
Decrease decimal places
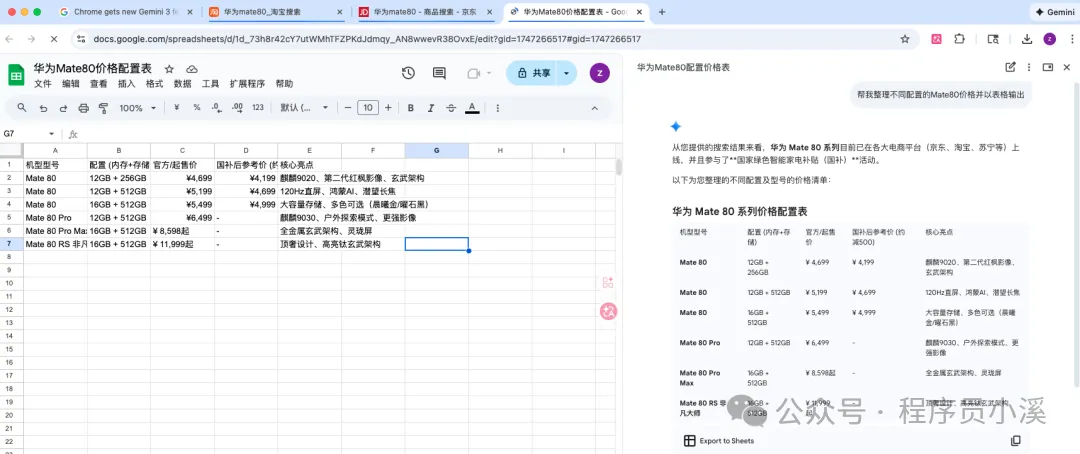216,107
